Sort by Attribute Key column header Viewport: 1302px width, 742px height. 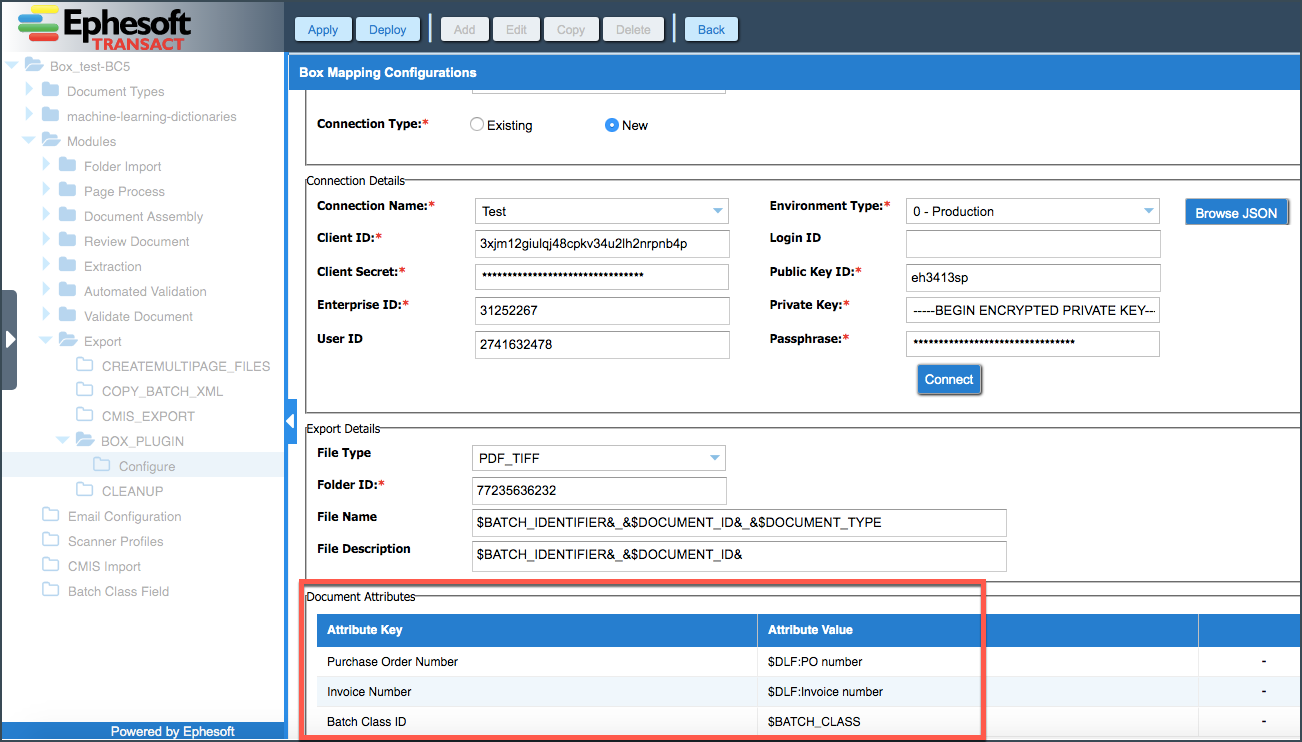pos(537,630)
